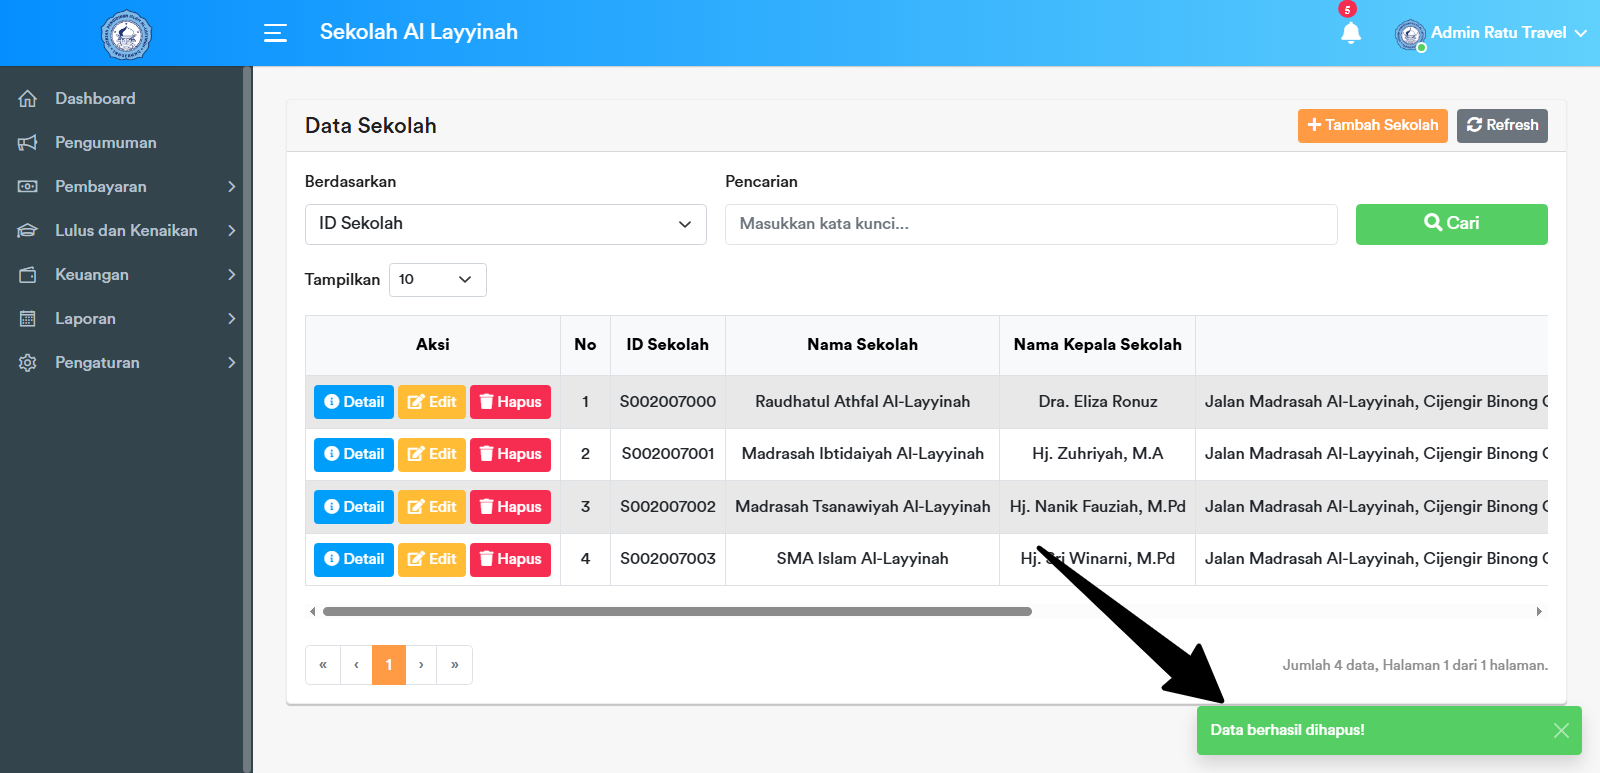Viewport: 1600px width, 773px height.
Task: Open Admin Ratu Travel user menu
Action: pyautogui.click(x=1496, y=33)
